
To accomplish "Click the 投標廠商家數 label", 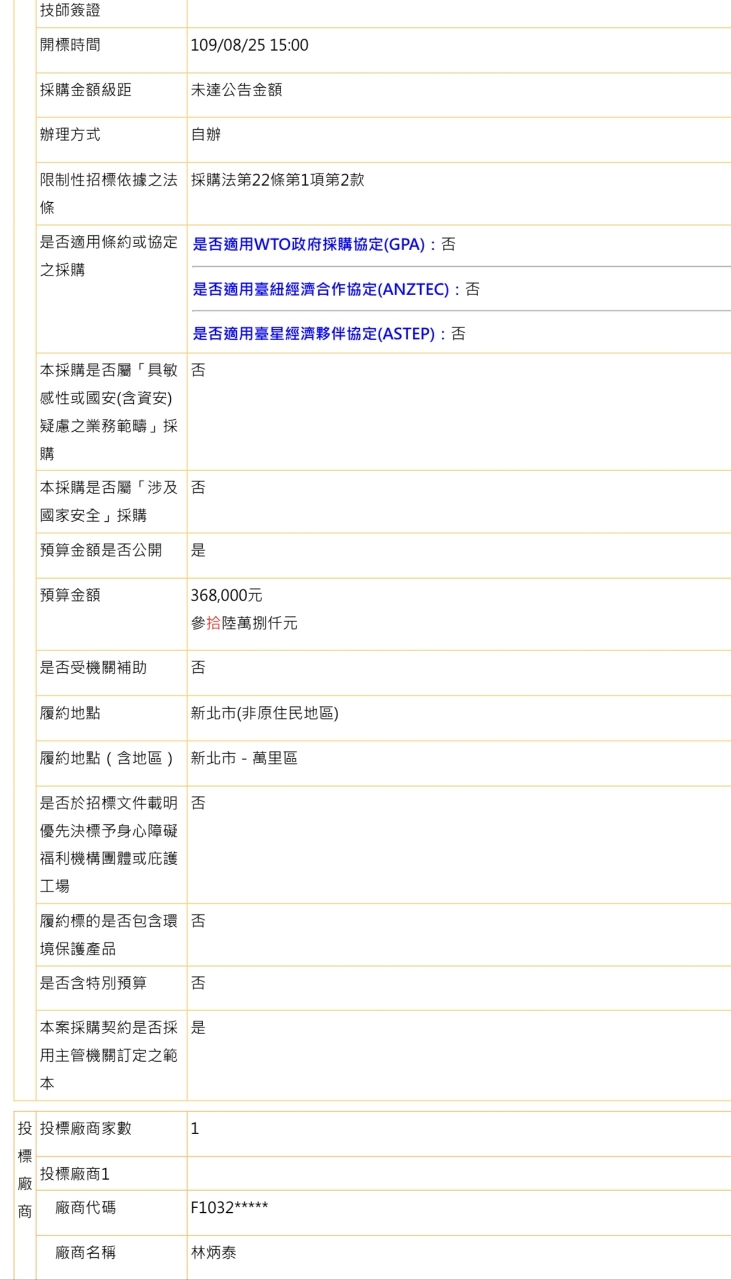I will point(85,1128).
